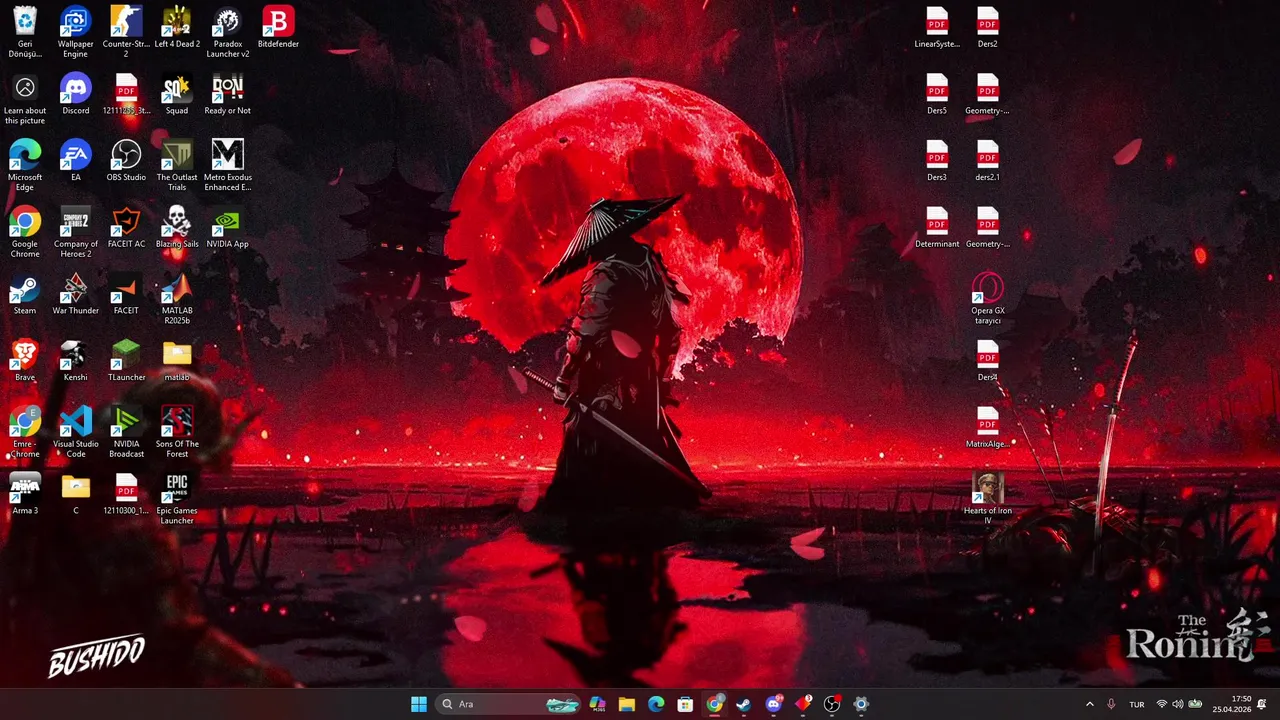Screen dimensions: 1280x720
Task: Open File Explorer from the taskbar
Action: (x=627, y=704)
